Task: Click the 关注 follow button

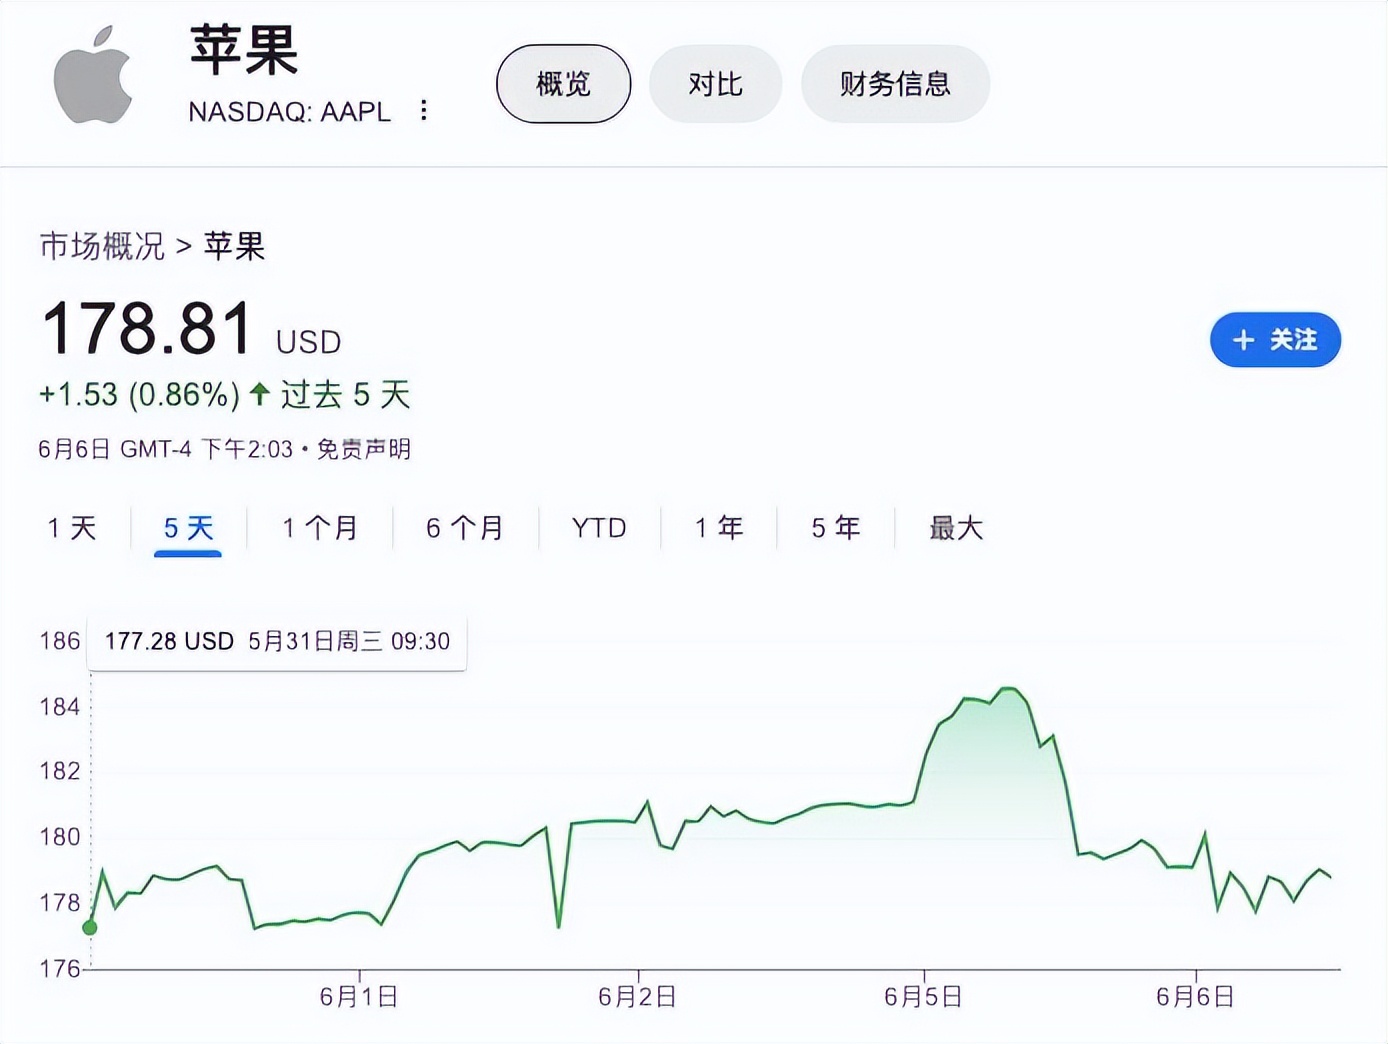Action: click(1275, 340)
